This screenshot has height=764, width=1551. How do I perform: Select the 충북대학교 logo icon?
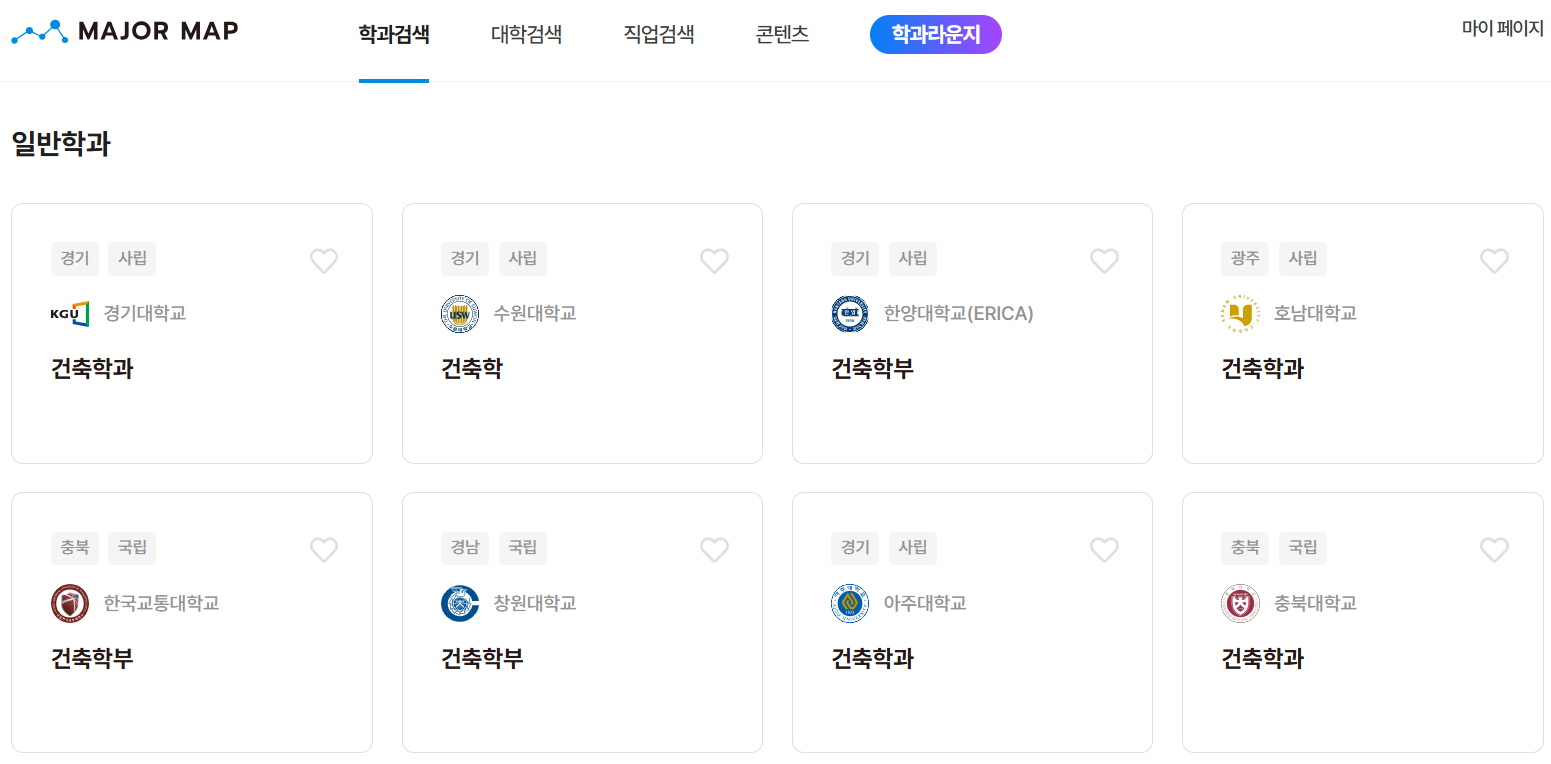click(1240, 602)
